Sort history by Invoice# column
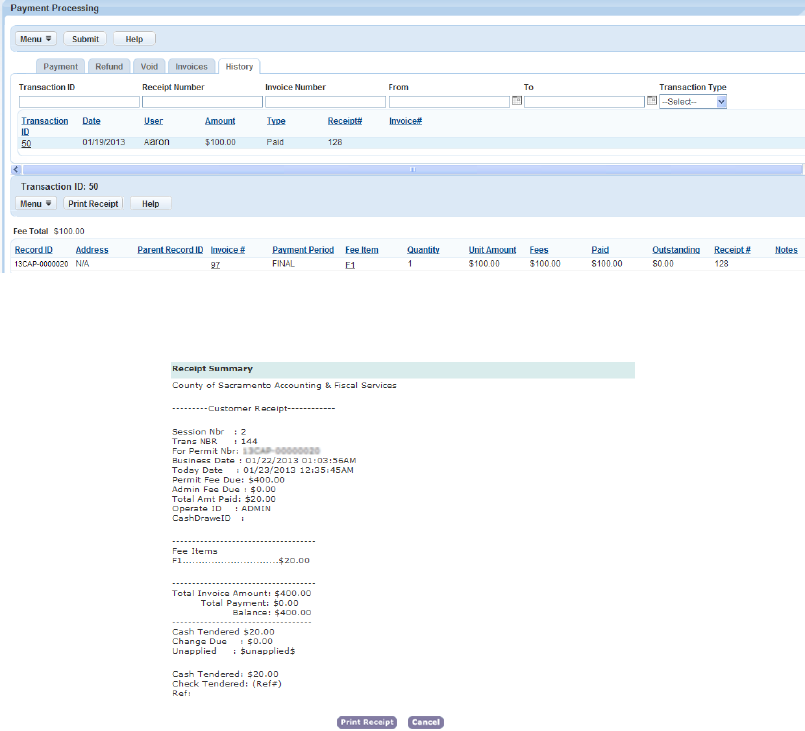 406,121
